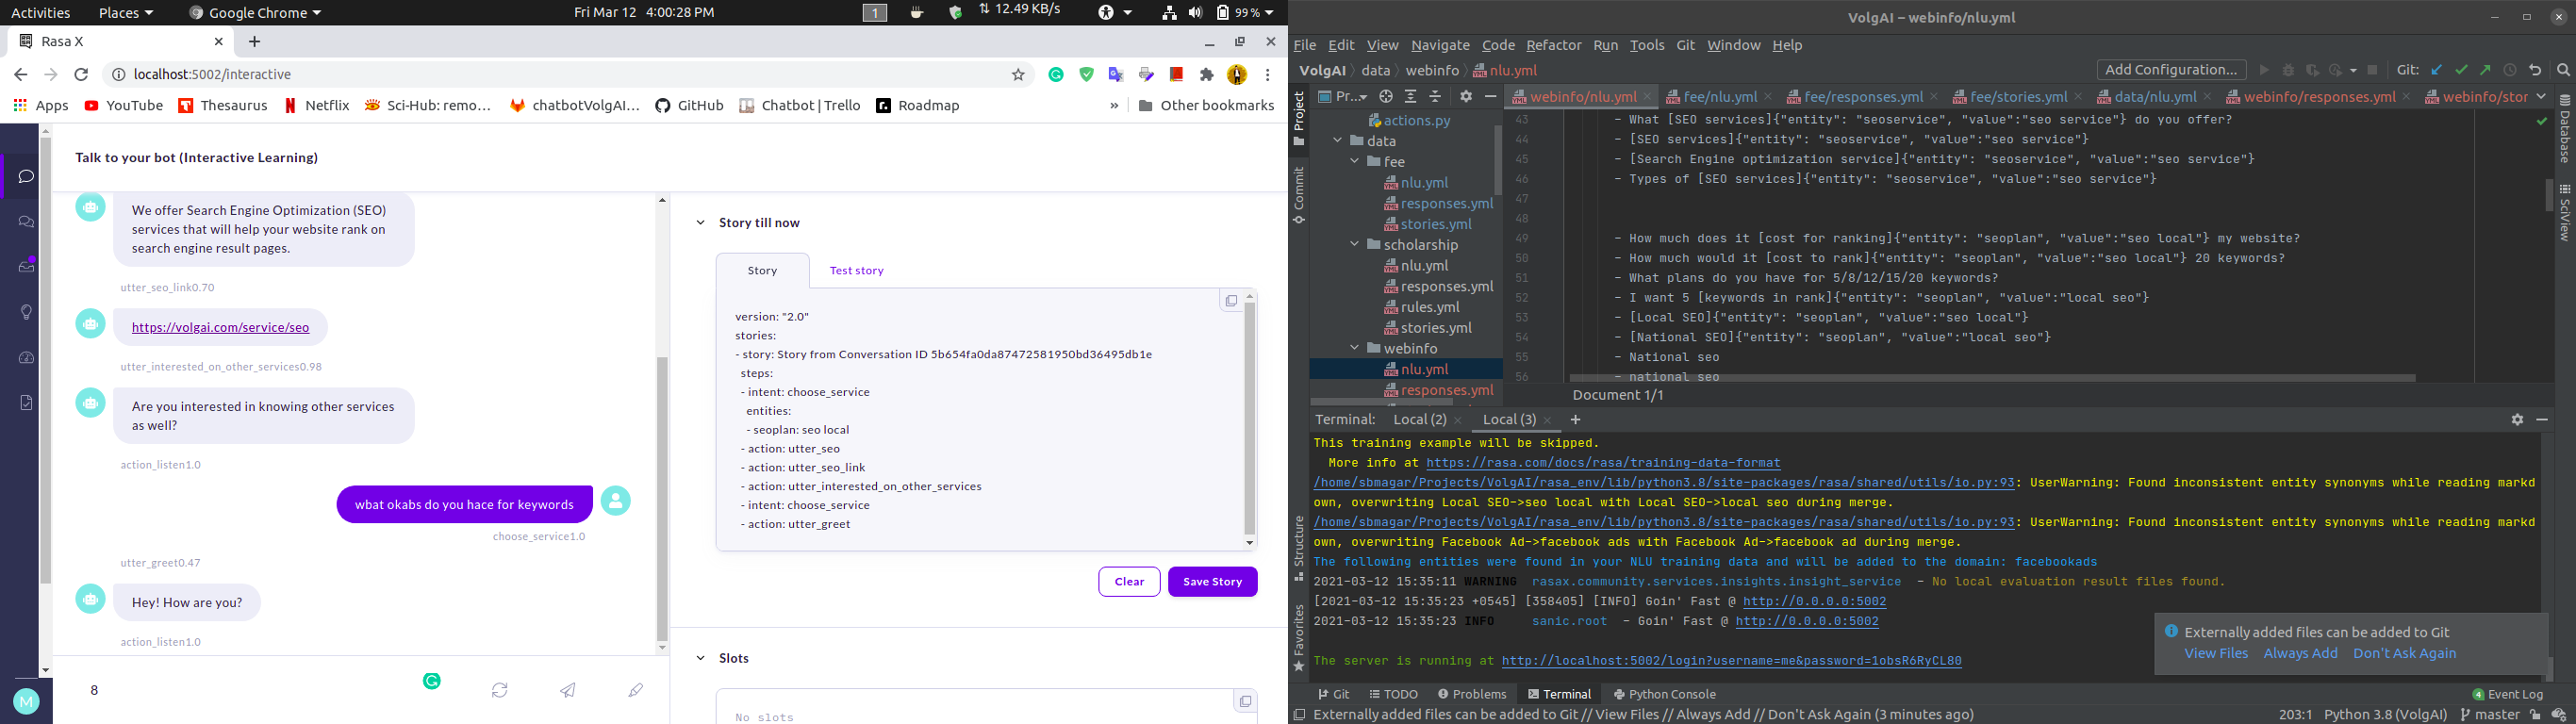
Task: Toggle Project tool window stripe button
Action: point(1299,119)
